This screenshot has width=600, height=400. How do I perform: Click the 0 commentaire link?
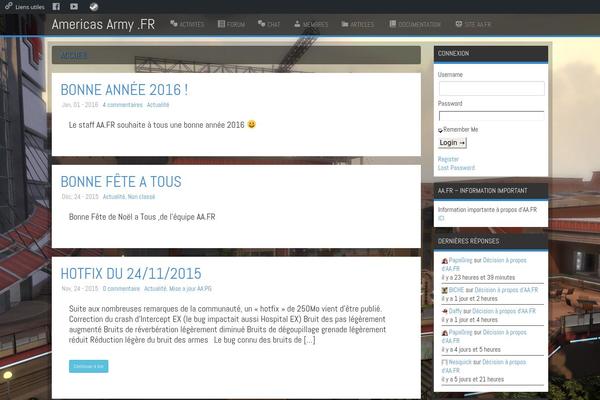tap(121, 289)
